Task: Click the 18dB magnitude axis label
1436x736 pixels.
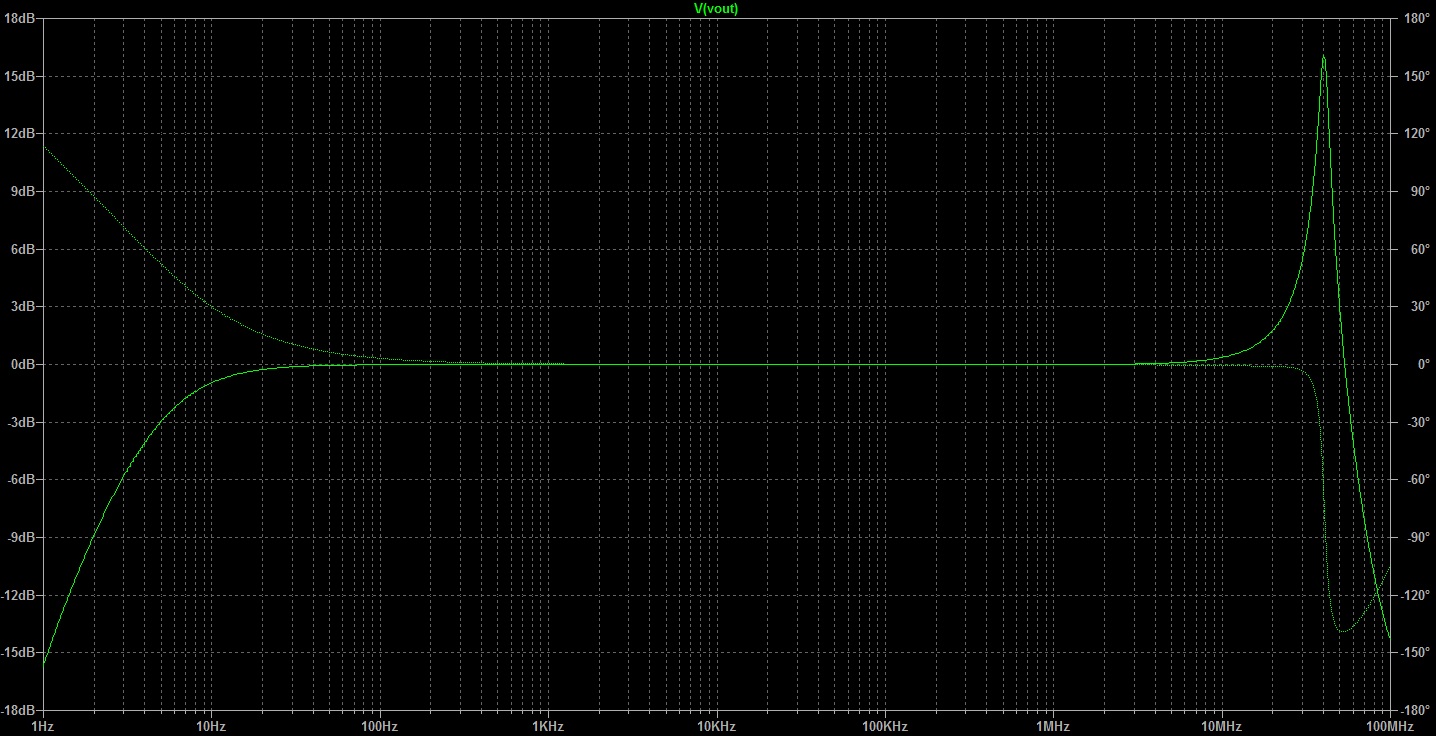Action: [x=21, y=19]
